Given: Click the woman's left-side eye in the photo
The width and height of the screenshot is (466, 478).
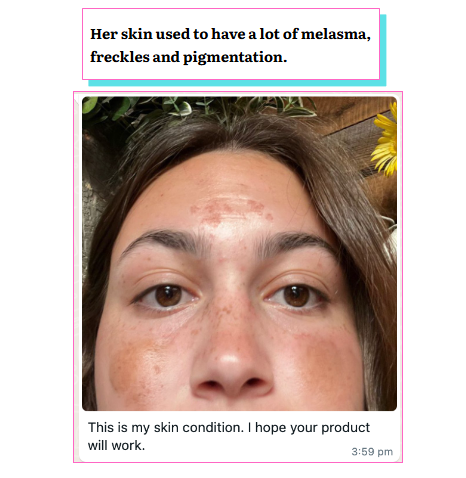Looking at the screenshot, I should coord(167,295).
